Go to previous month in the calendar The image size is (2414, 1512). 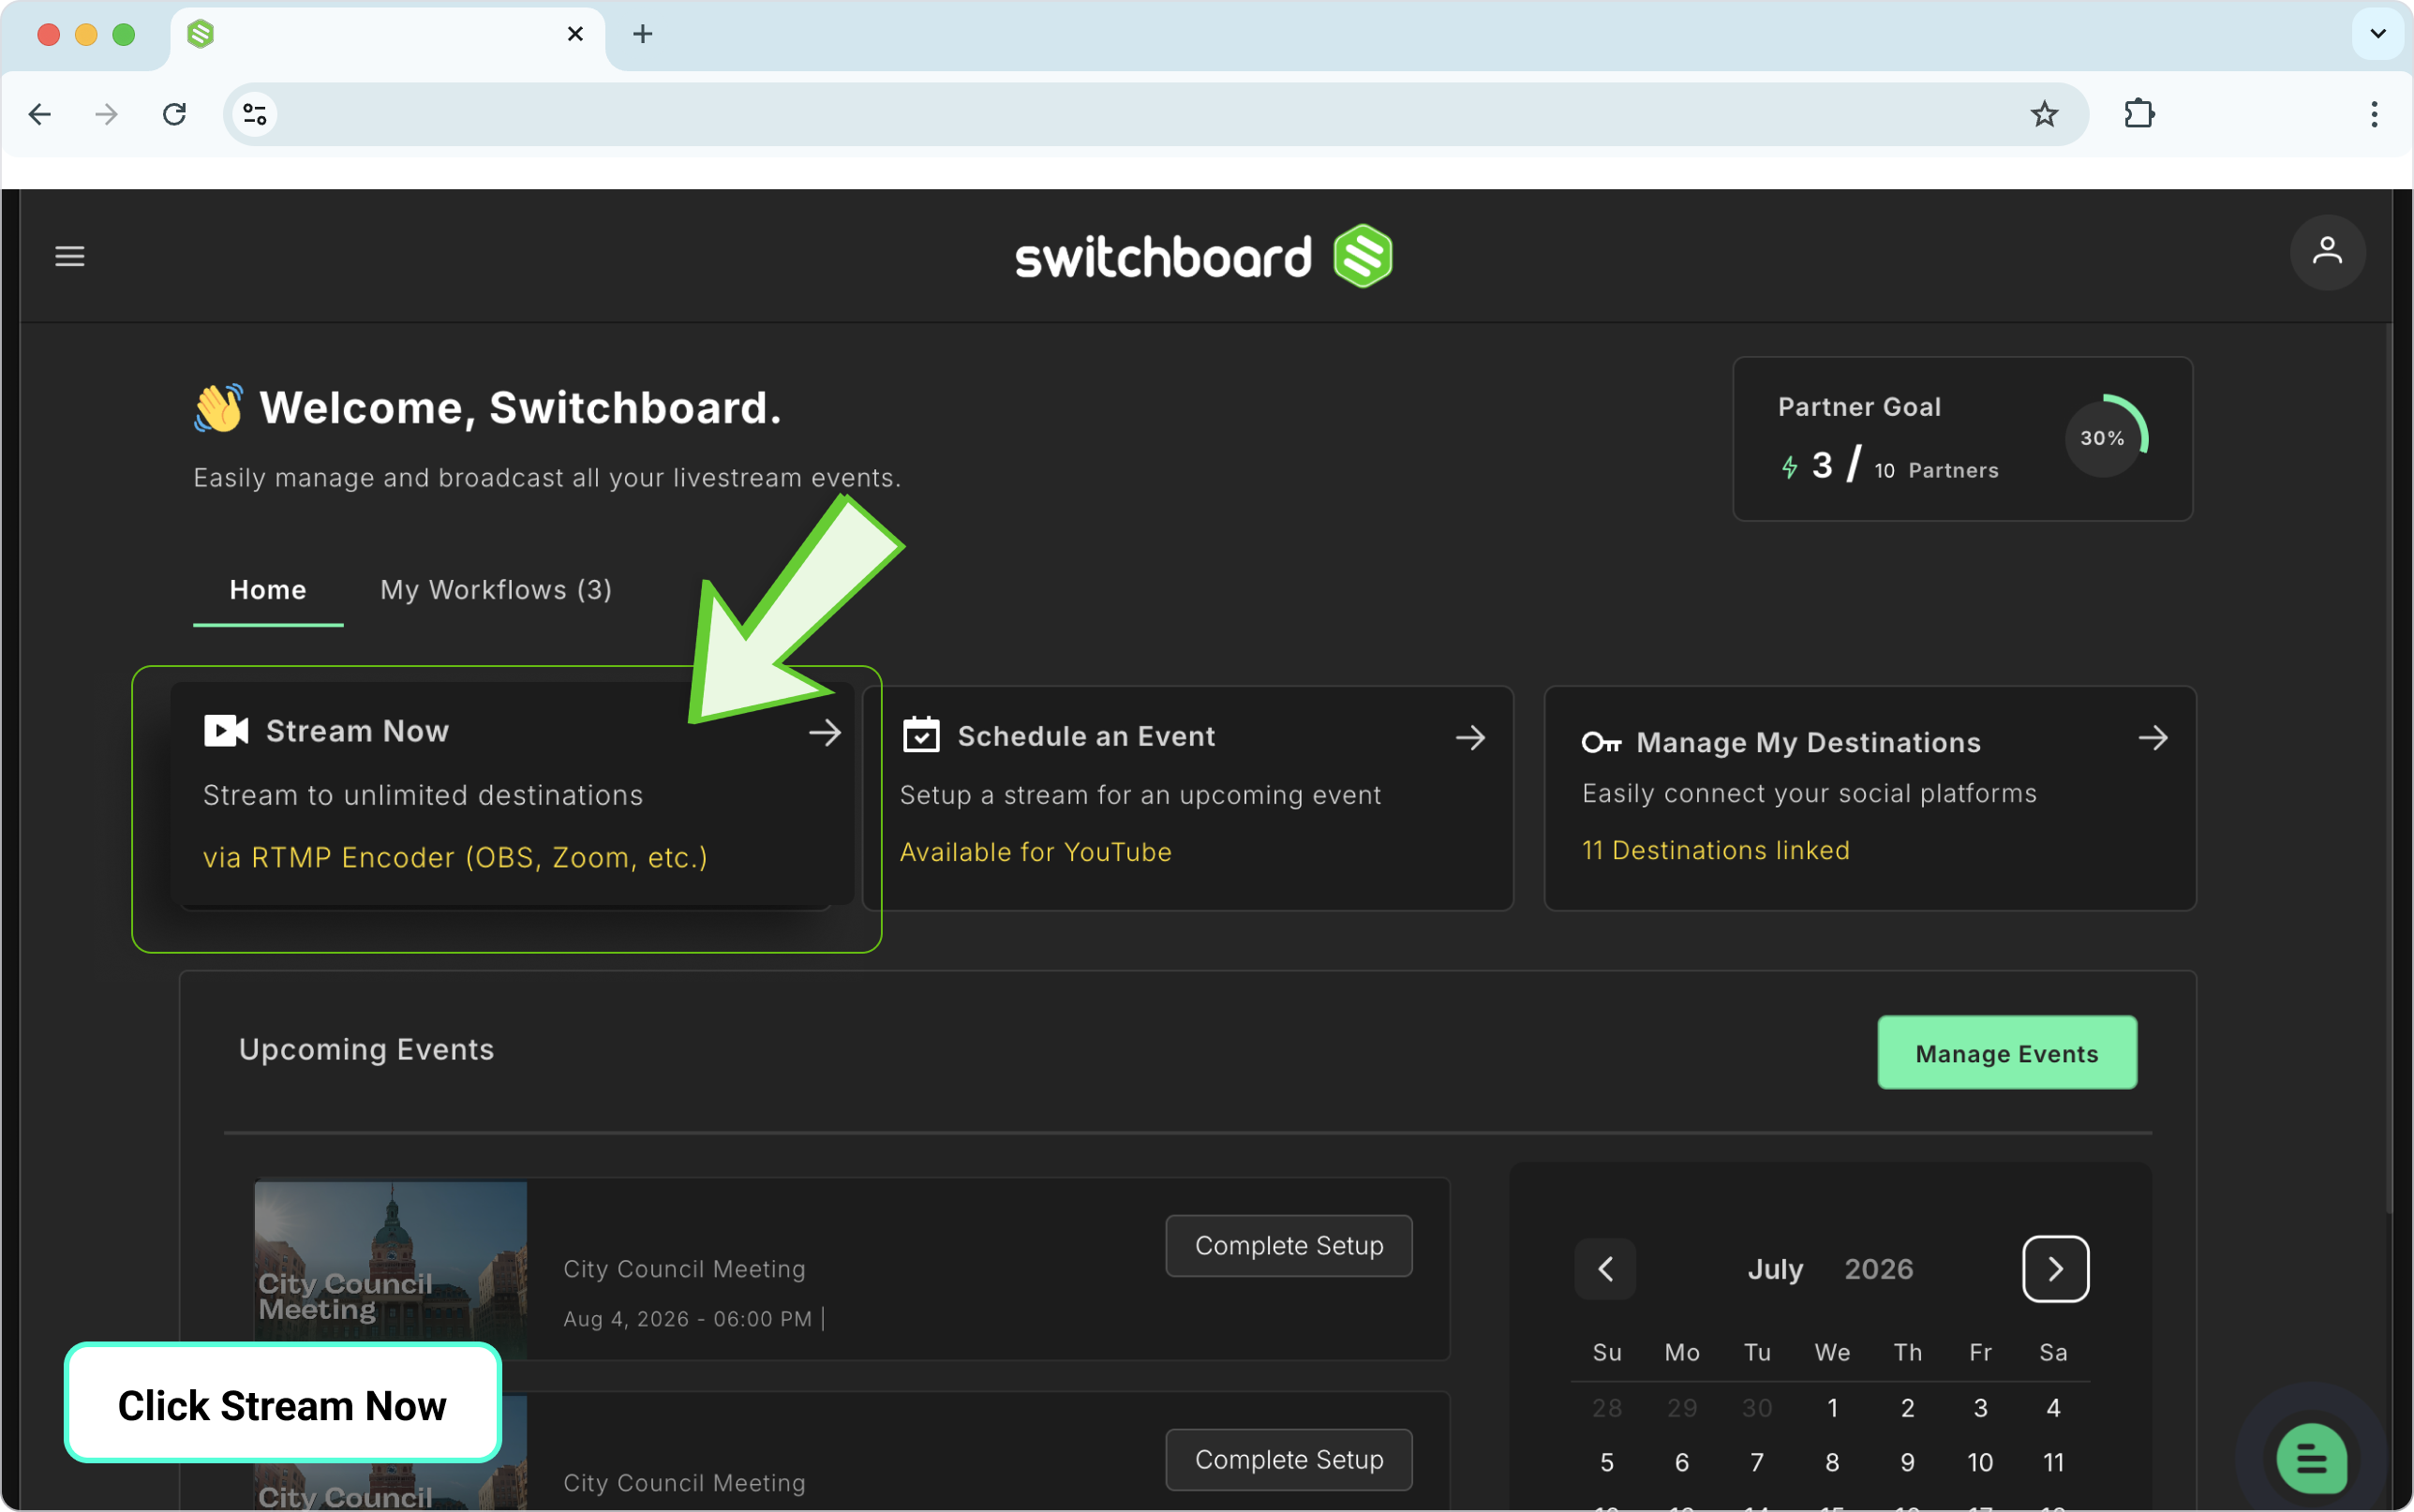pos(1605,1269)
